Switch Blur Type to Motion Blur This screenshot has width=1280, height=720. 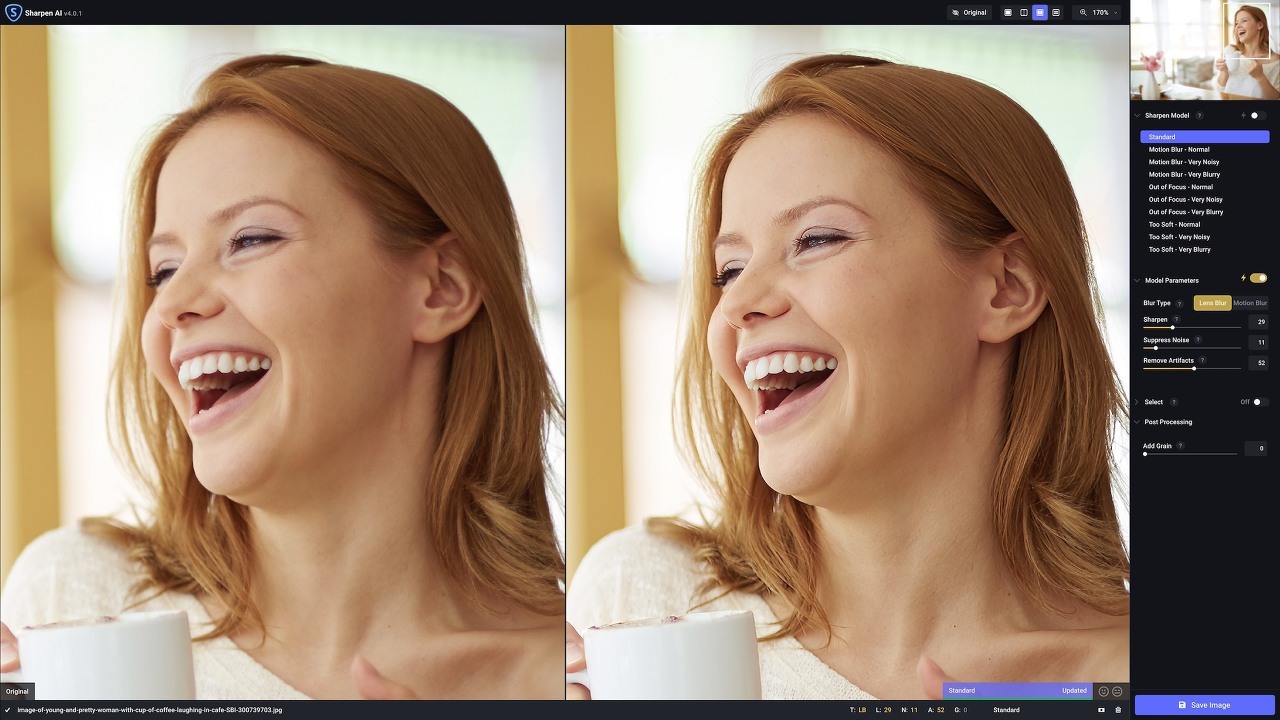click(x=1250, y=303)
